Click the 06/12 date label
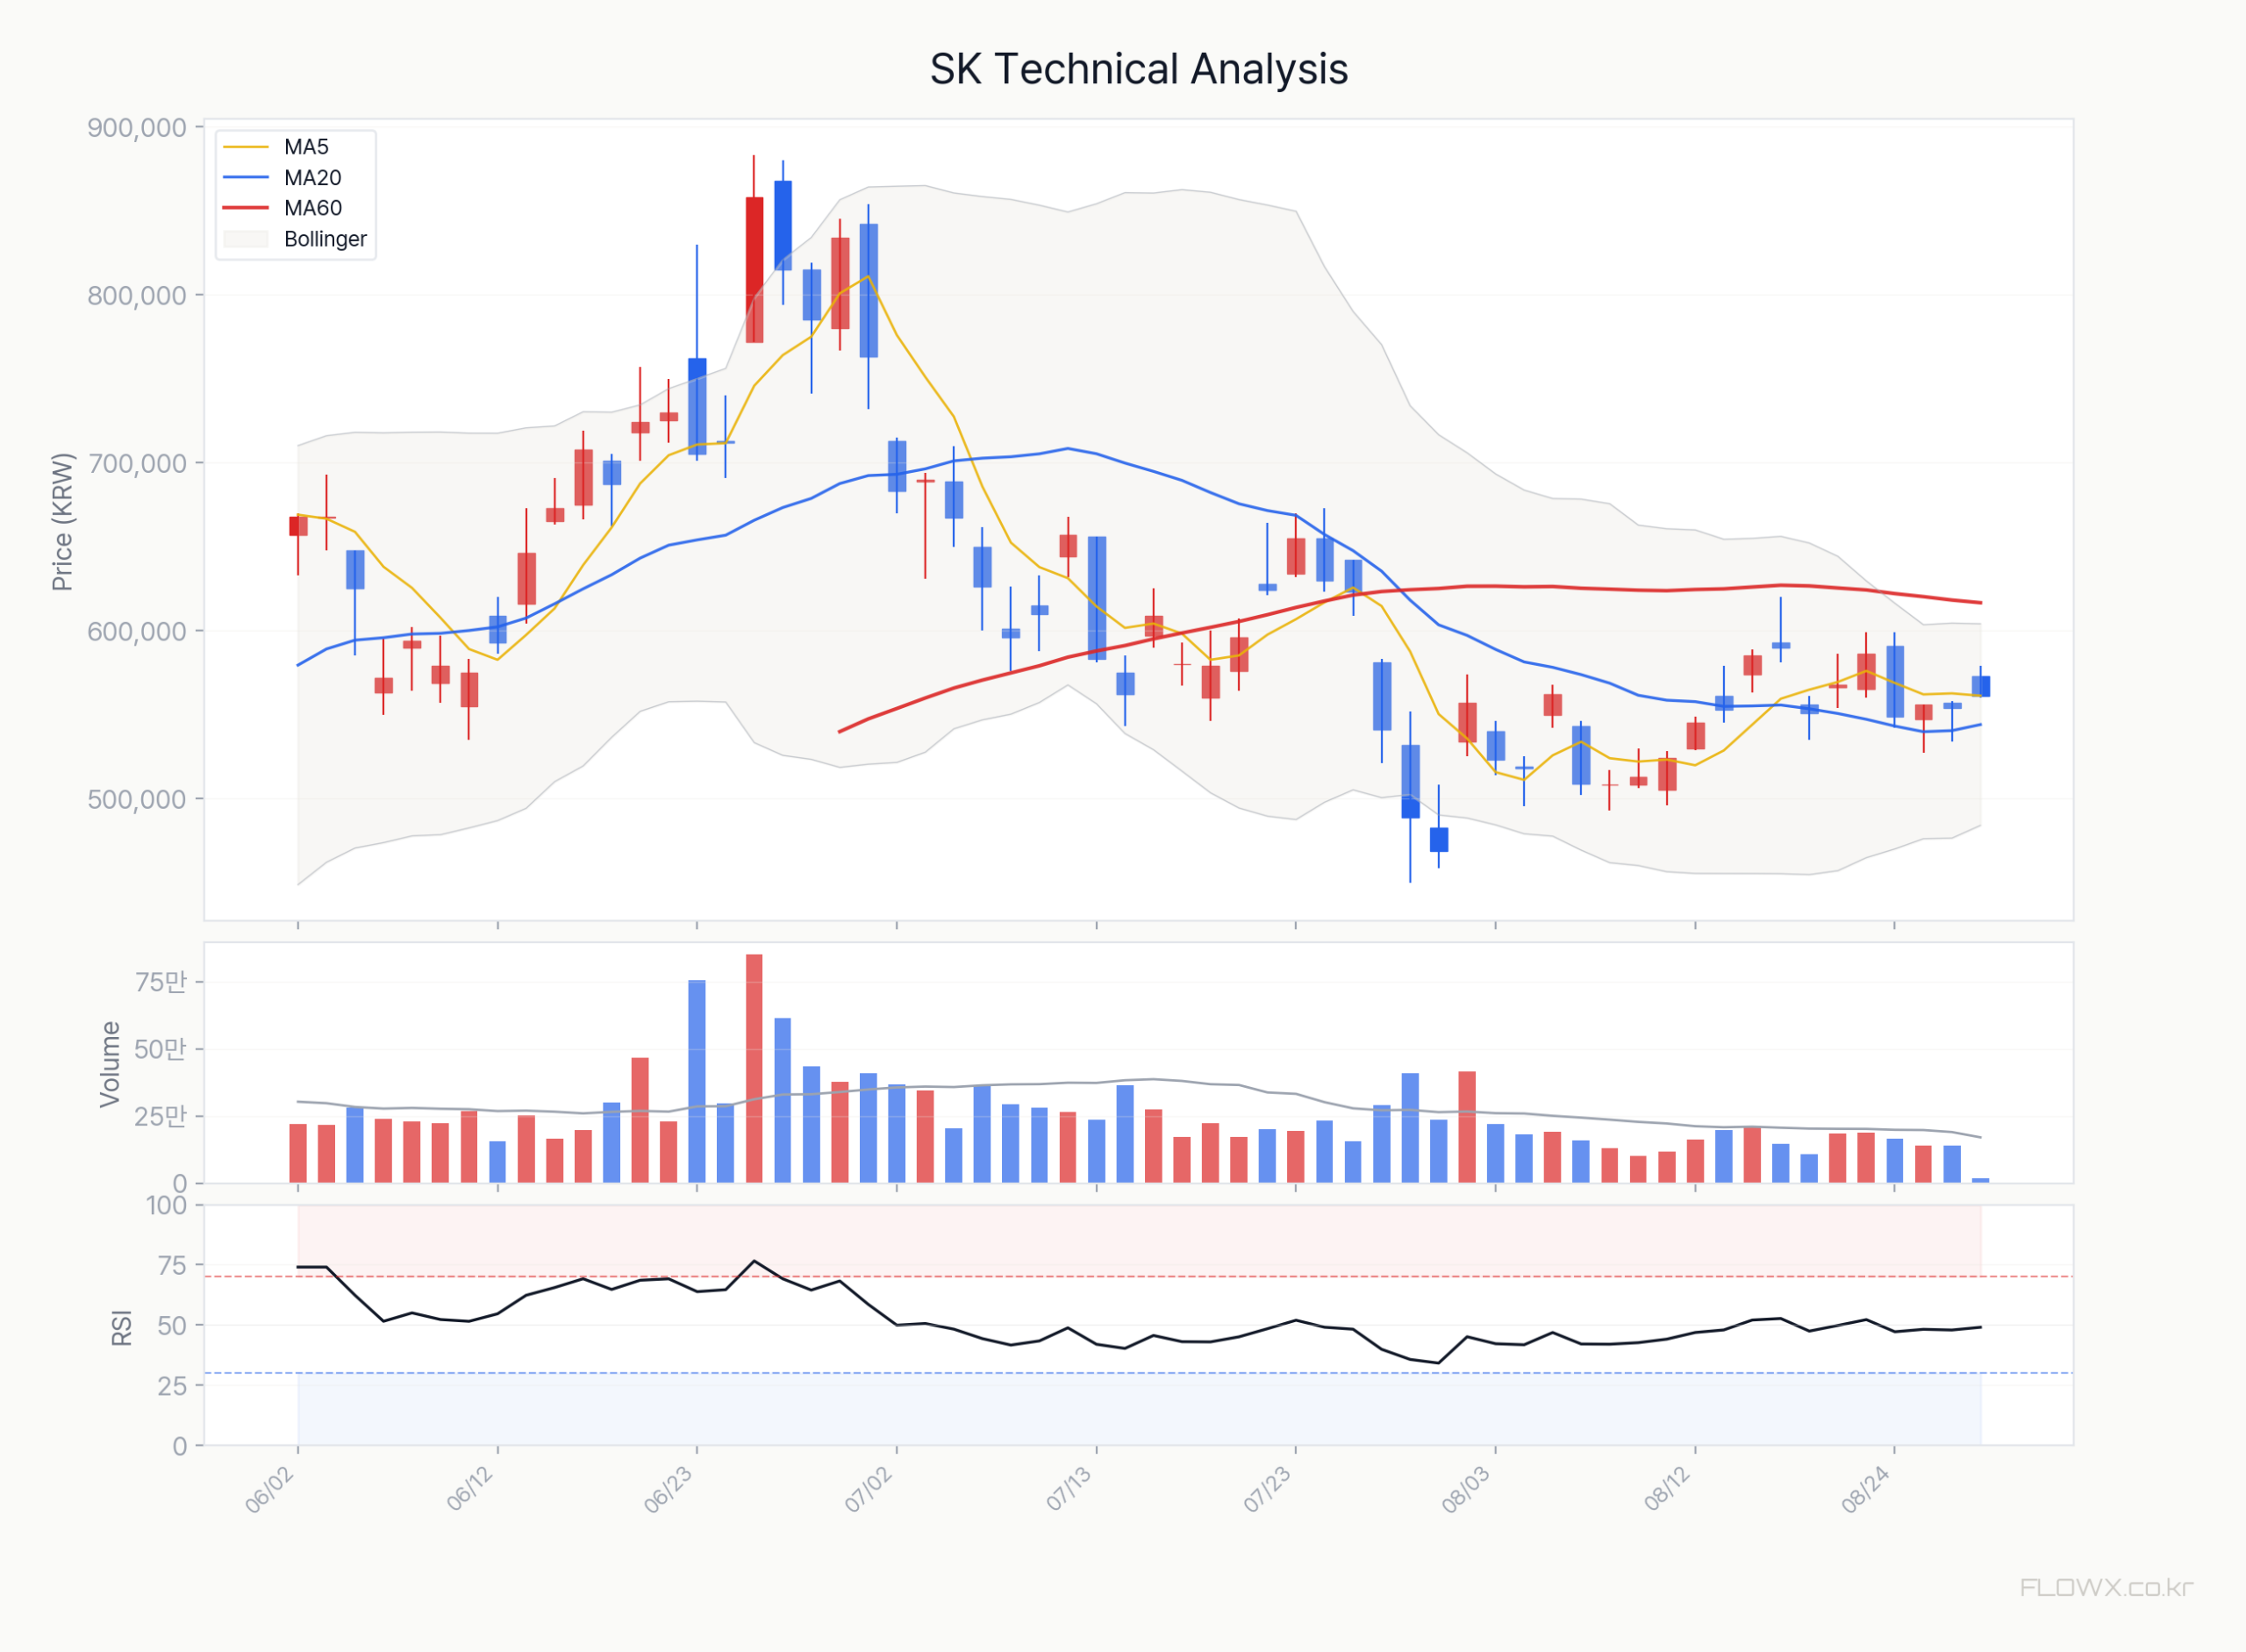2246x1652 pixels. 470,1490
